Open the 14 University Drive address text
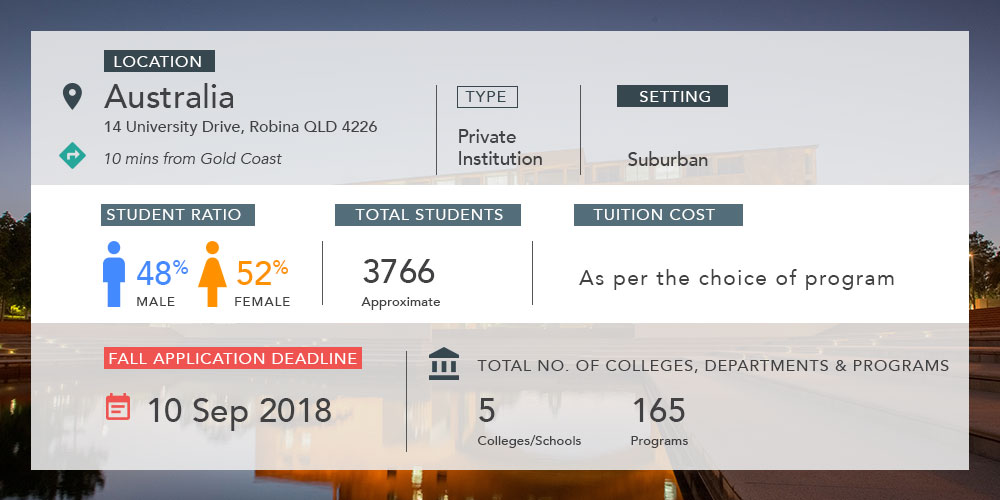The width and height of the screenshot is (1000, 500). pyautogui.click(x=240, y=127)
